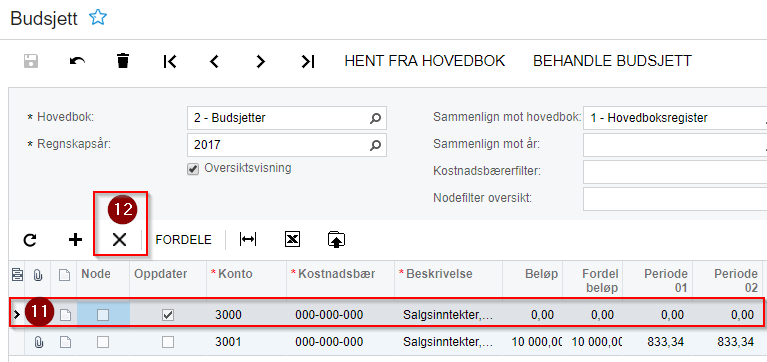Refresh the budget grid
767x362 pixels.
point(30,240)
